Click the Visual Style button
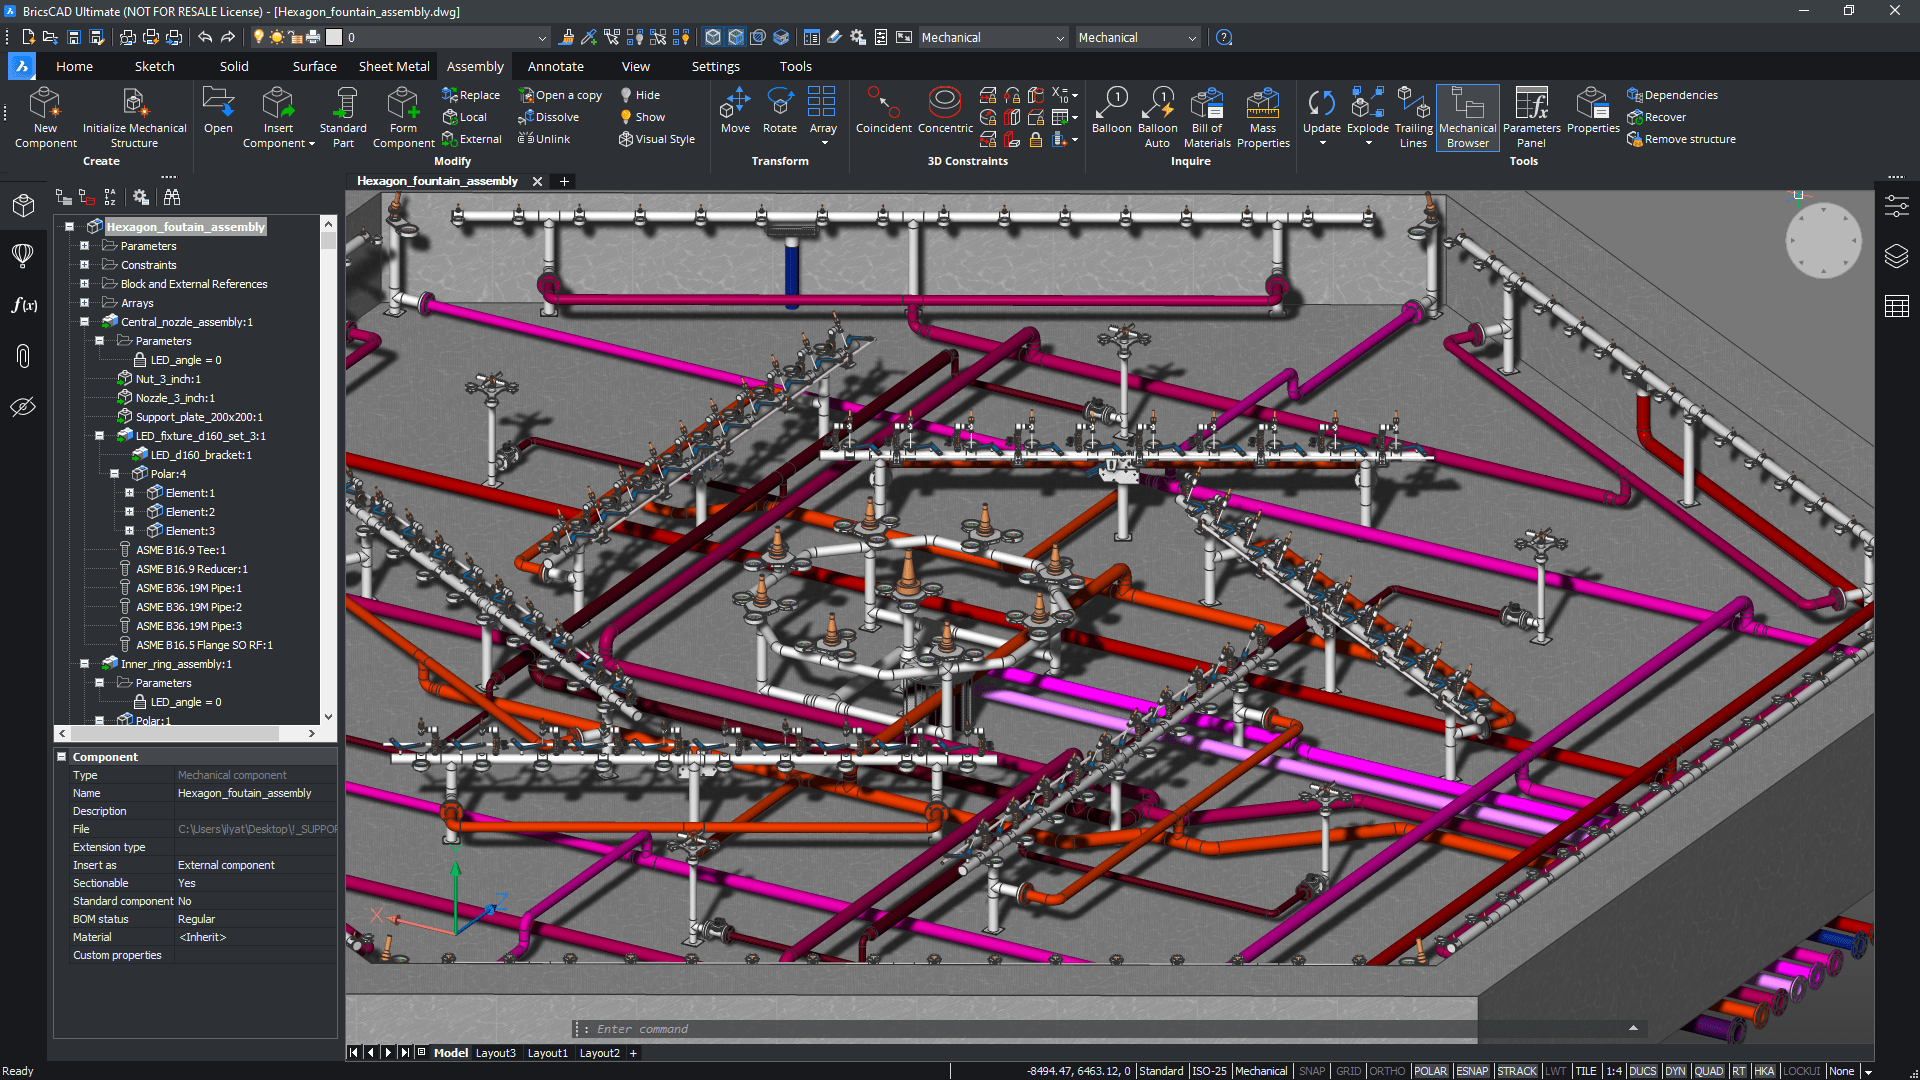 pos(657,139)
